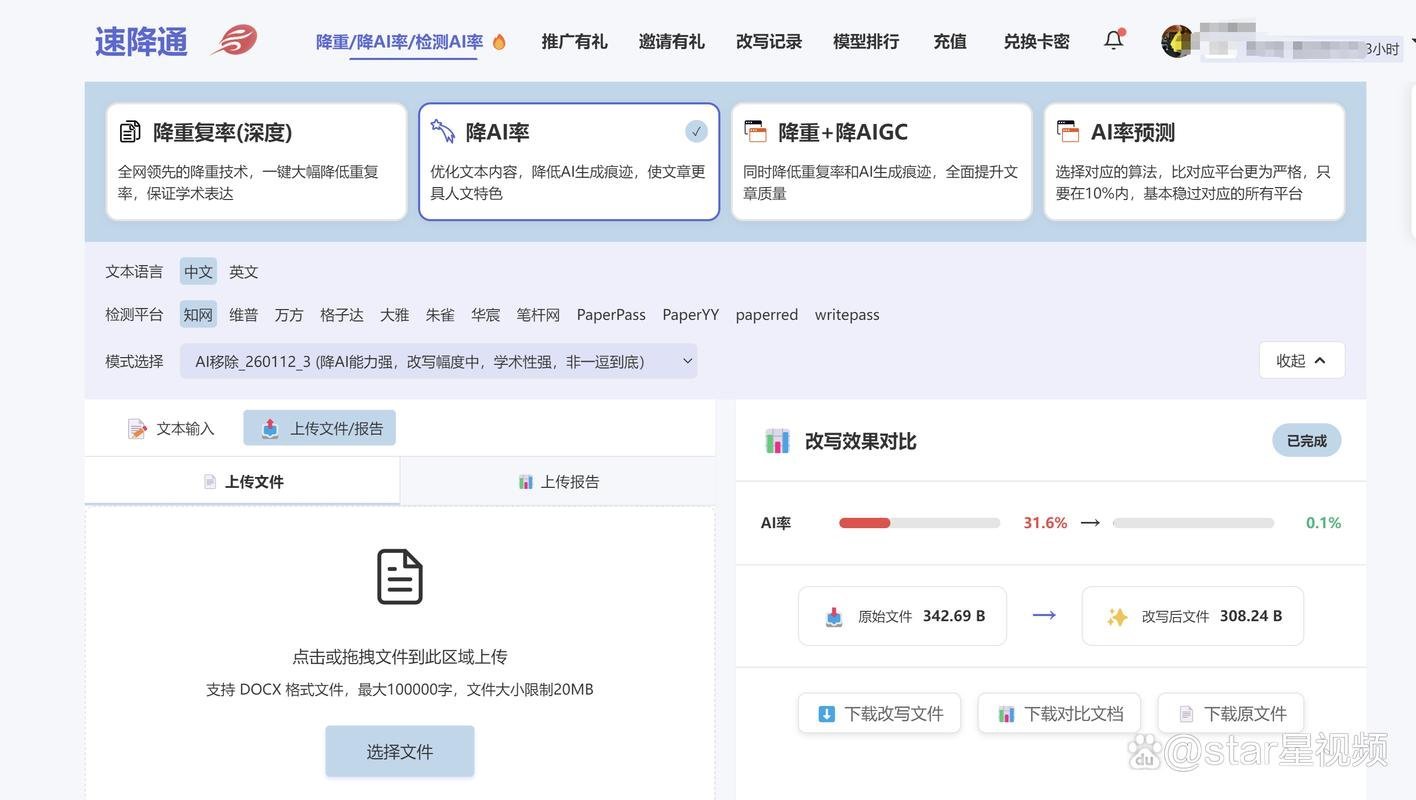Click the tray icon next to 原始文件
This screenshot has height=800, width=1416.
(834, 616)
